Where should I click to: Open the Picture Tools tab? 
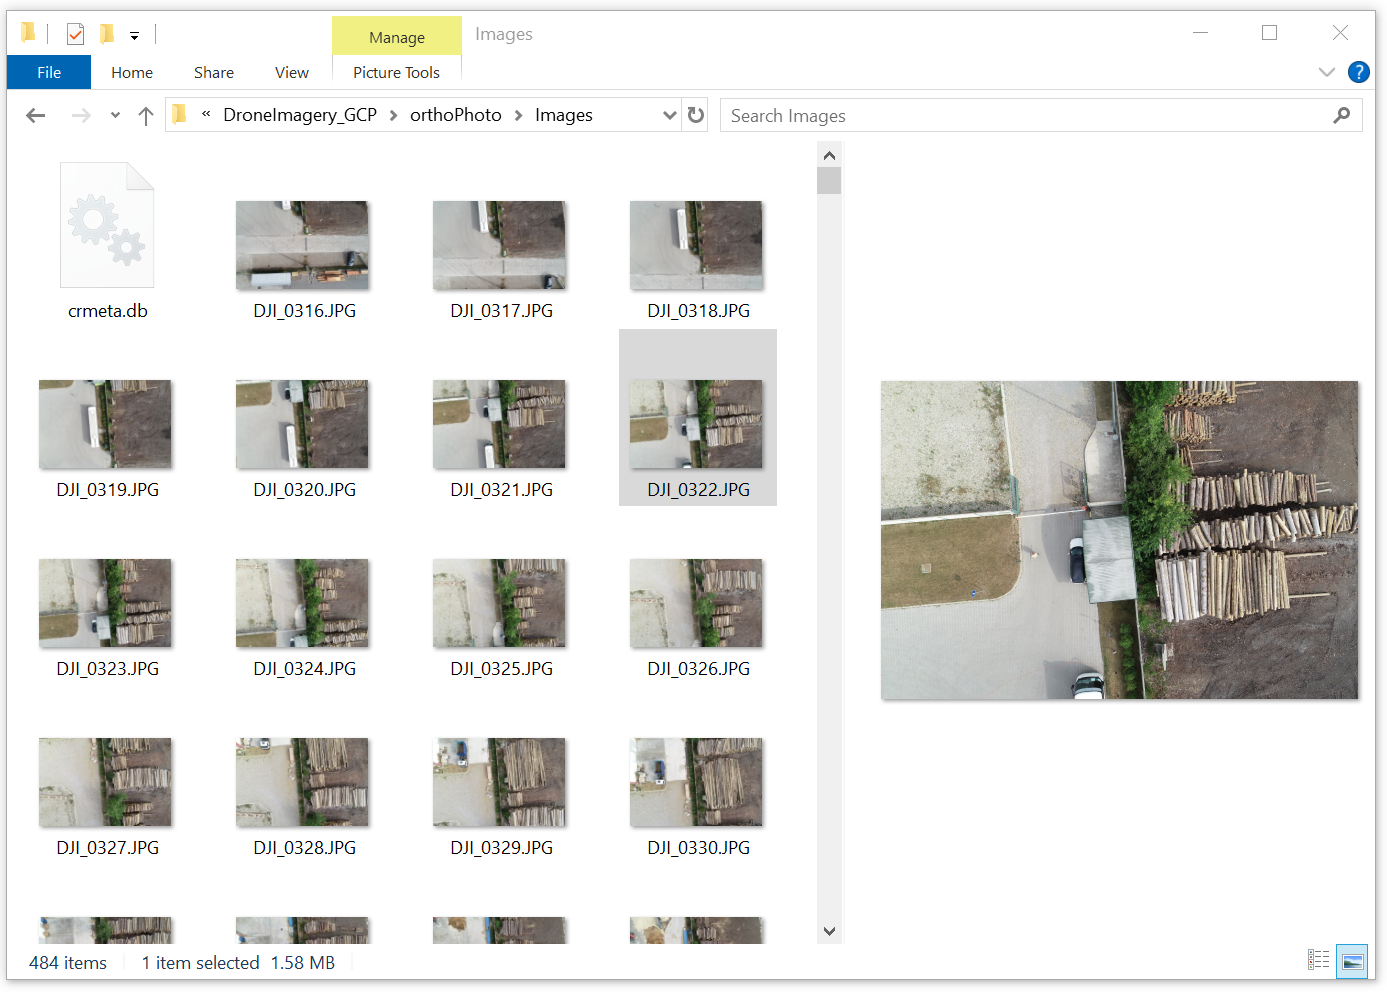point(396,72)
